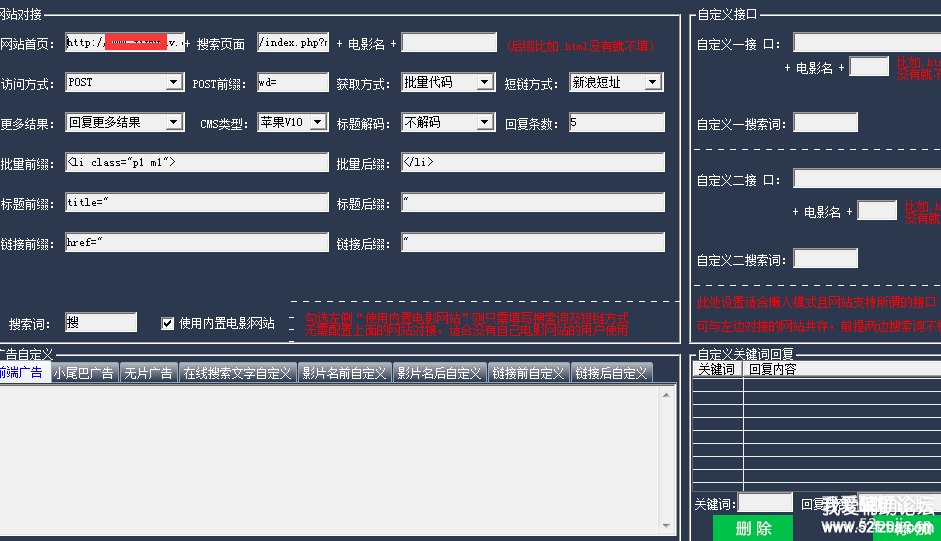Viewport: 941px width, 541px height.
Task: Click the green 删除 button
Action: (753, 528)
